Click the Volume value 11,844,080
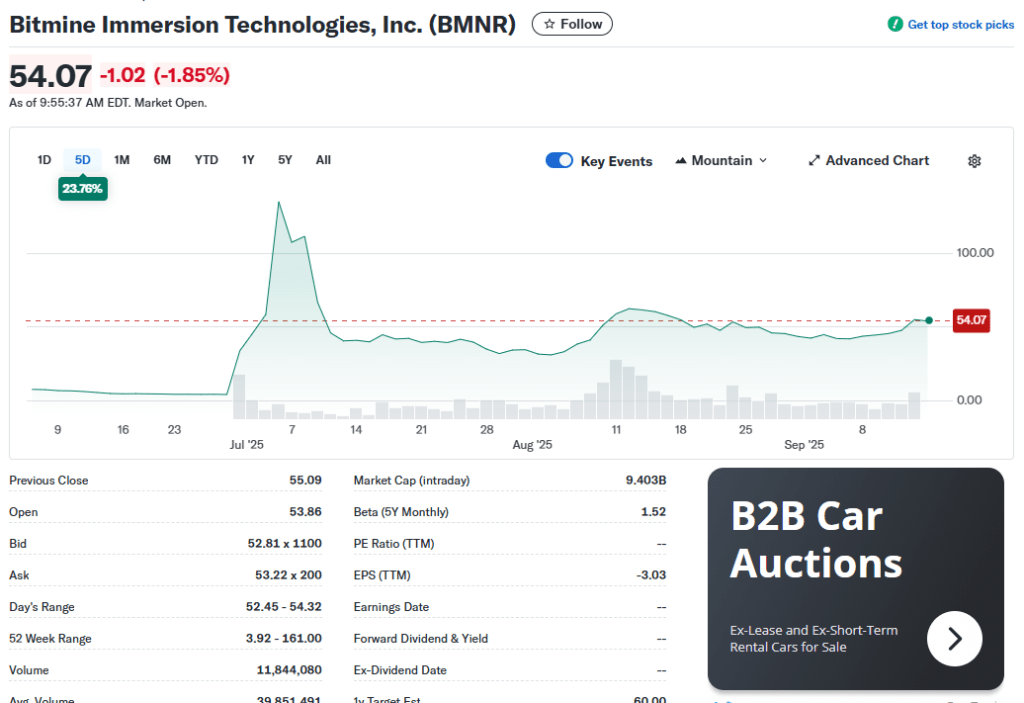 pos(289,670)
